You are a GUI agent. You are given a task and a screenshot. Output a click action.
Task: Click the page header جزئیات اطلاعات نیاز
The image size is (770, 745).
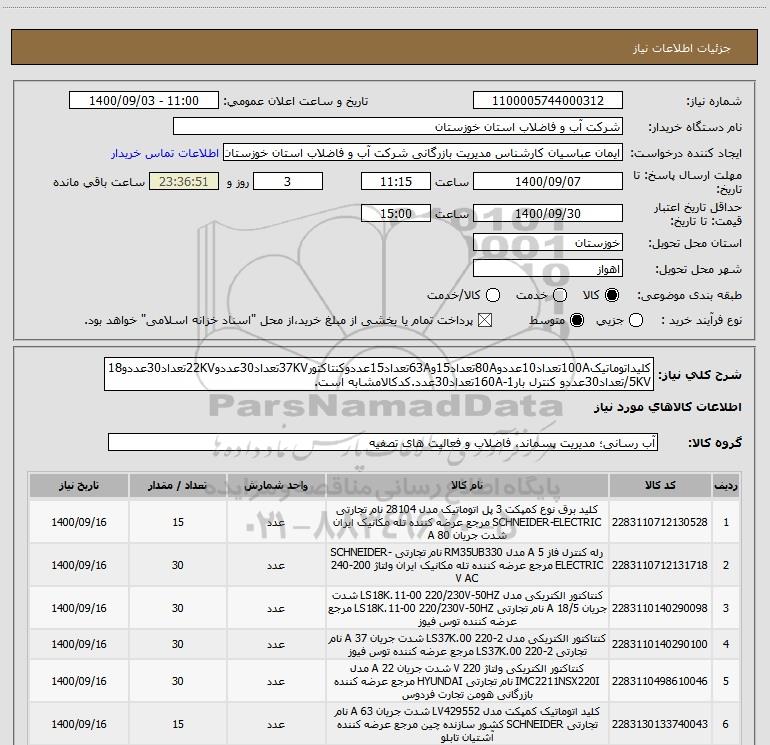pos(682,48)
